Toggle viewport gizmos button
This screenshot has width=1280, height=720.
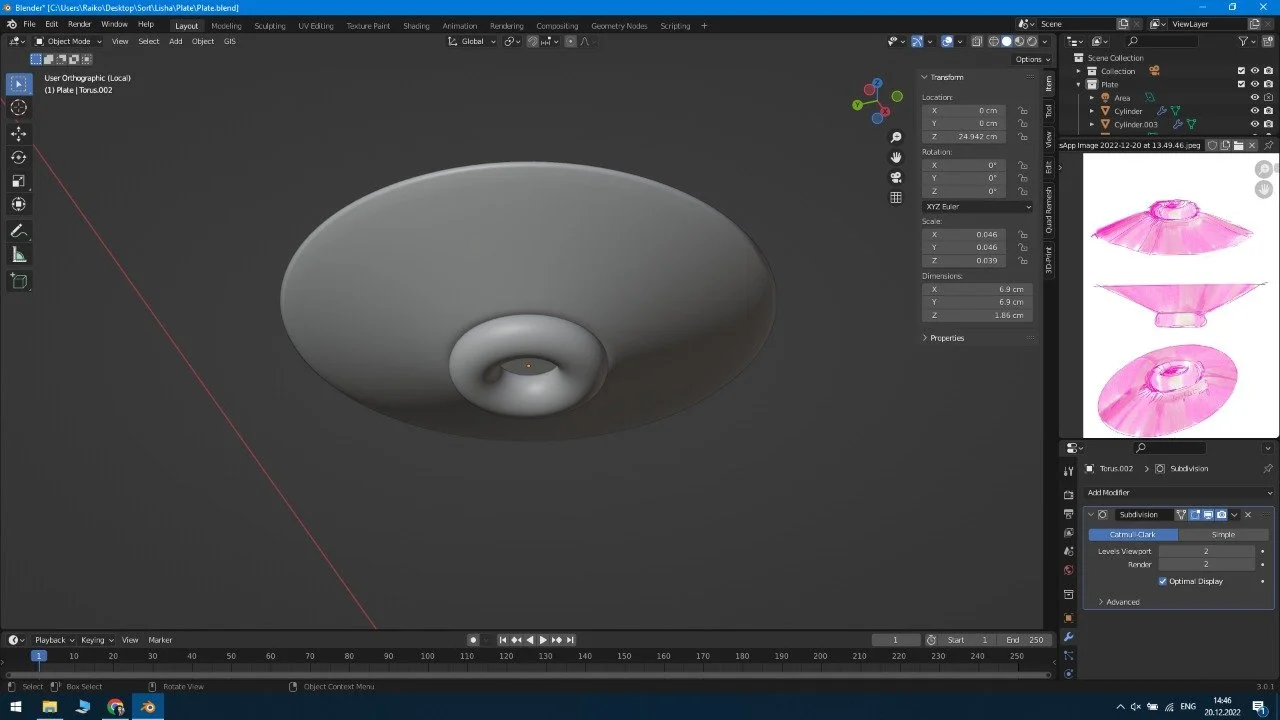click(x=917, y=41)
